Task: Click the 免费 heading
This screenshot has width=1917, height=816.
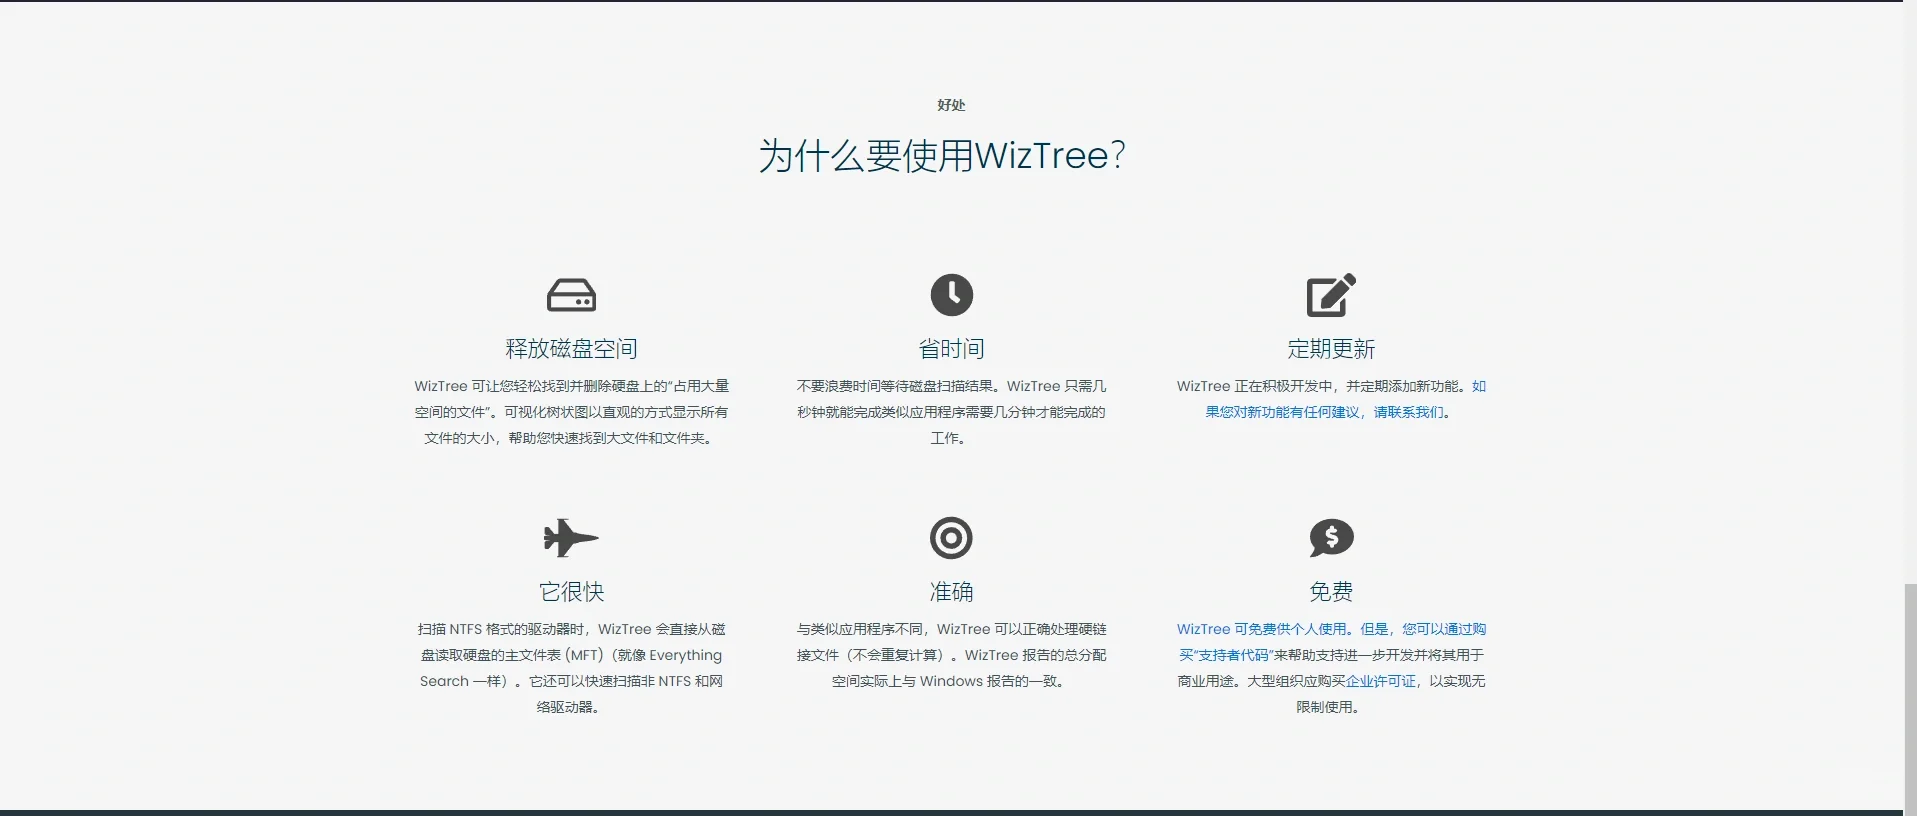Action: [x=1331, y=591]
